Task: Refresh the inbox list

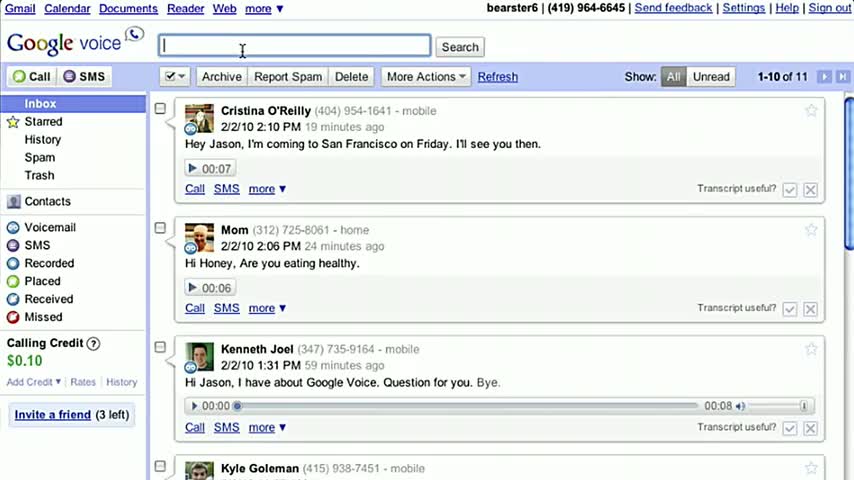Action: click(498, 77)
